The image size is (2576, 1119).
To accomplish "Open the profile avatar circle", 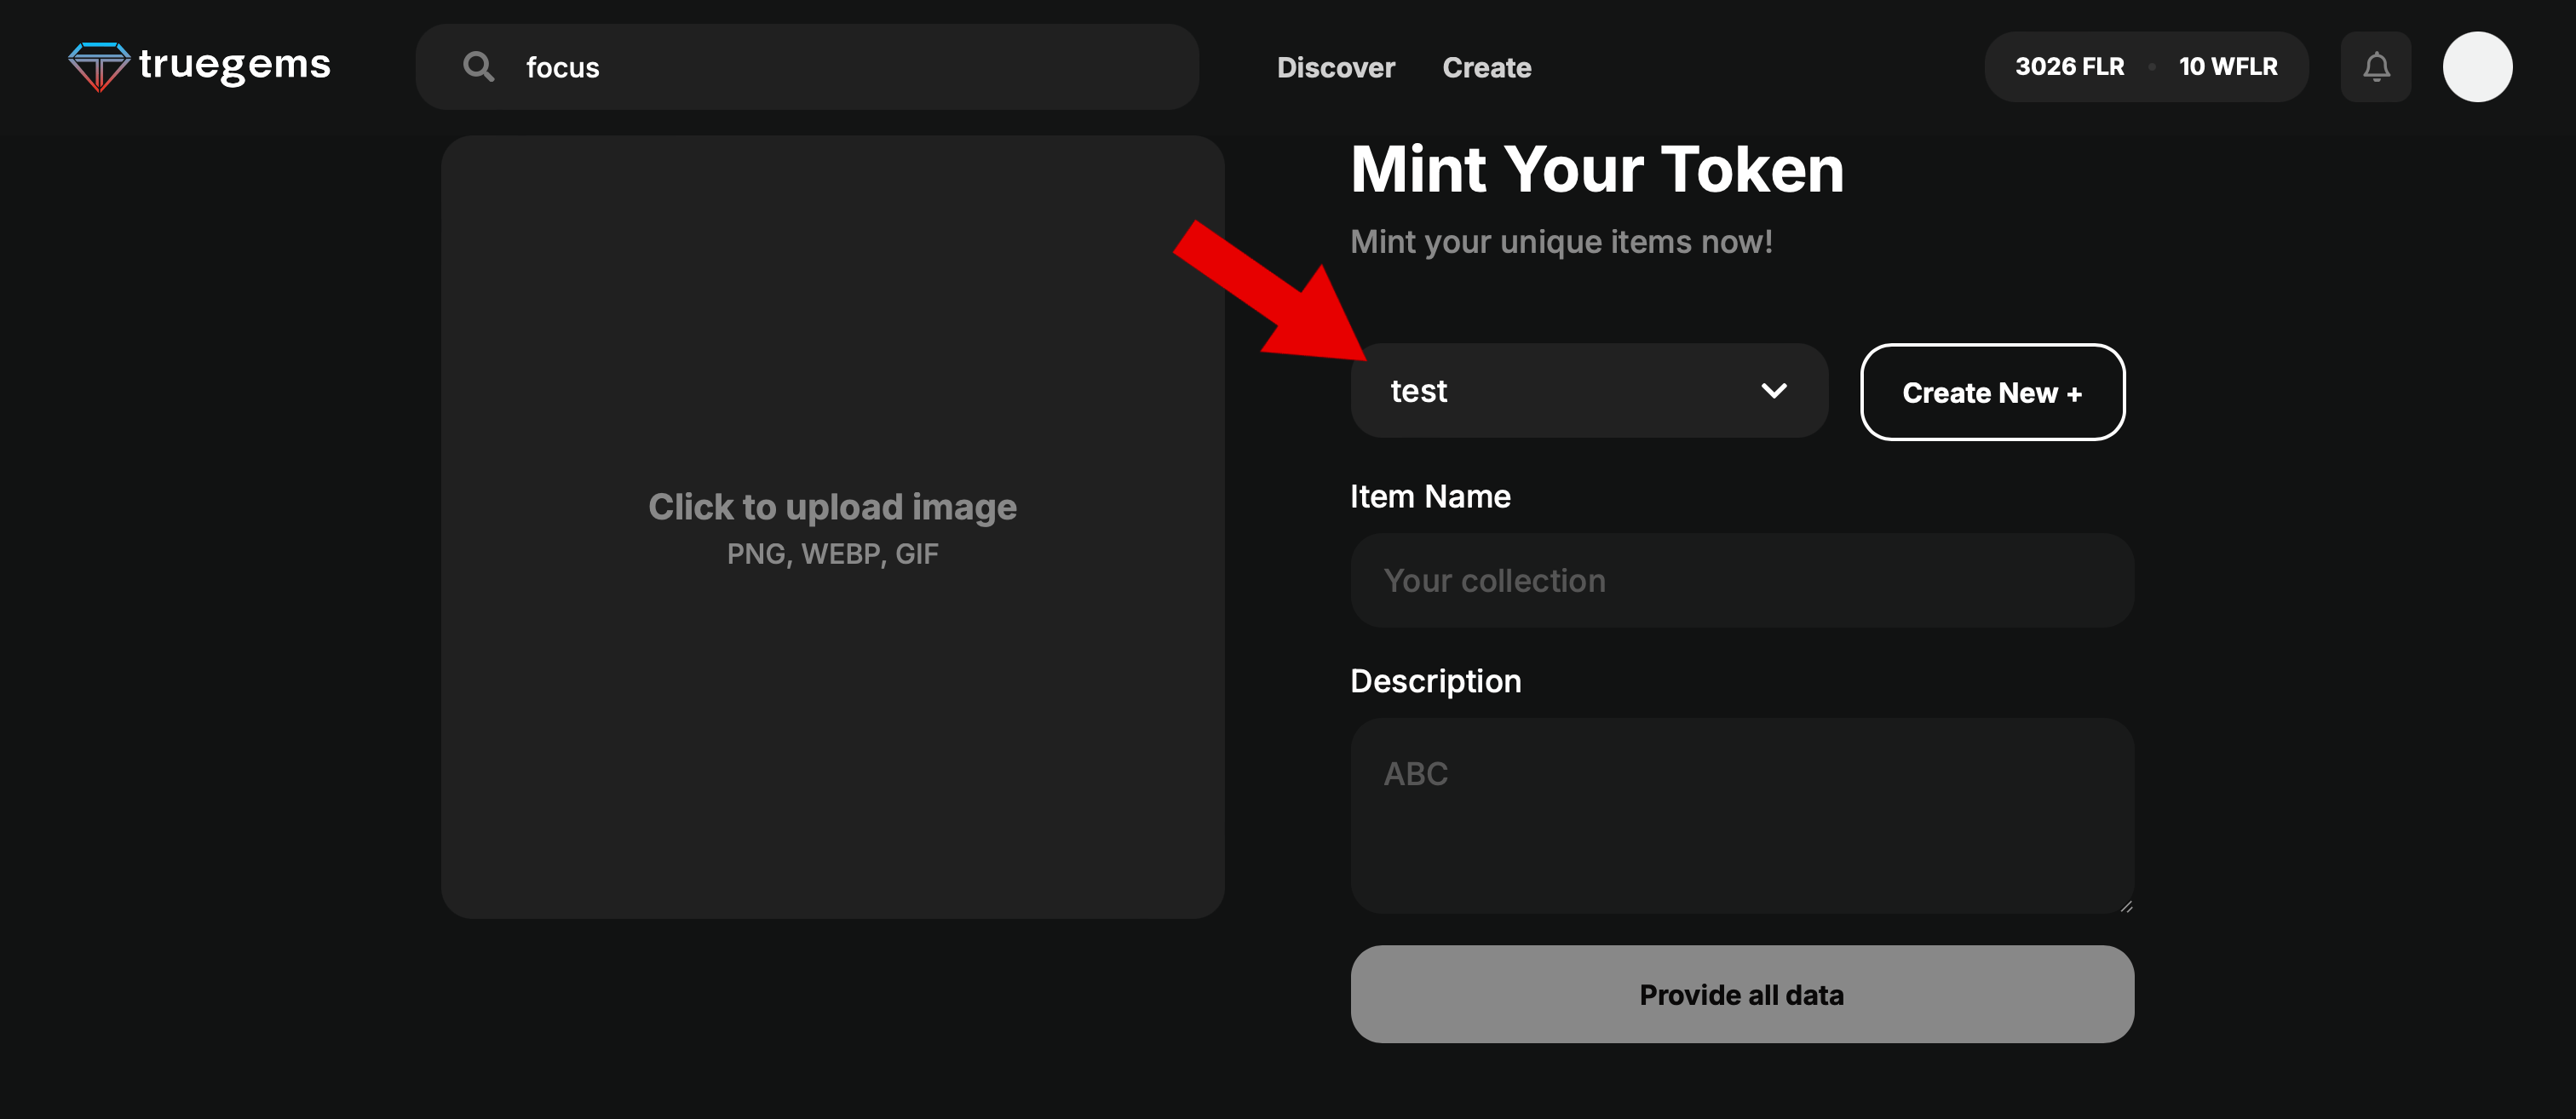I will coord(2476,67).
